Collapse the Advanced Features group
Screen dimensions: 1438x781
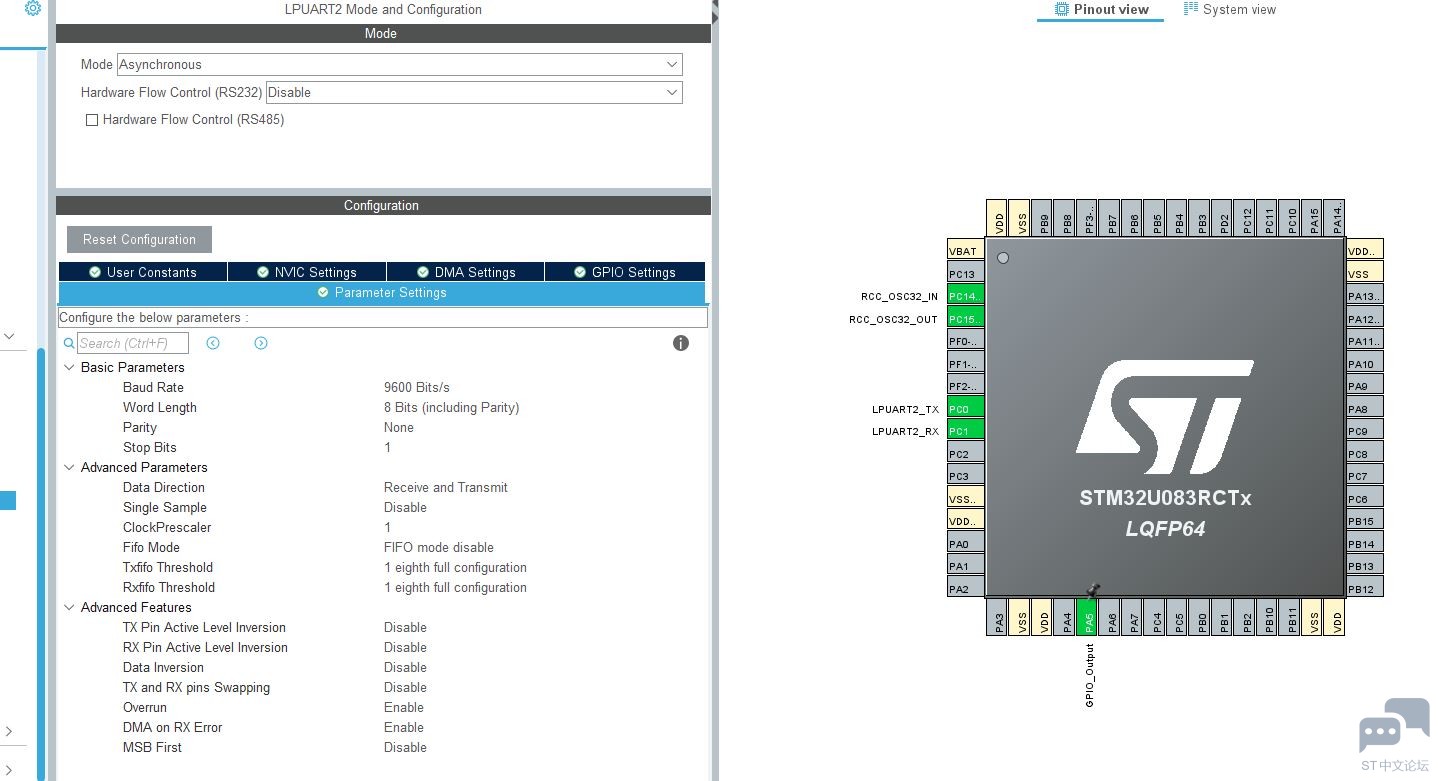click(70, 607)
